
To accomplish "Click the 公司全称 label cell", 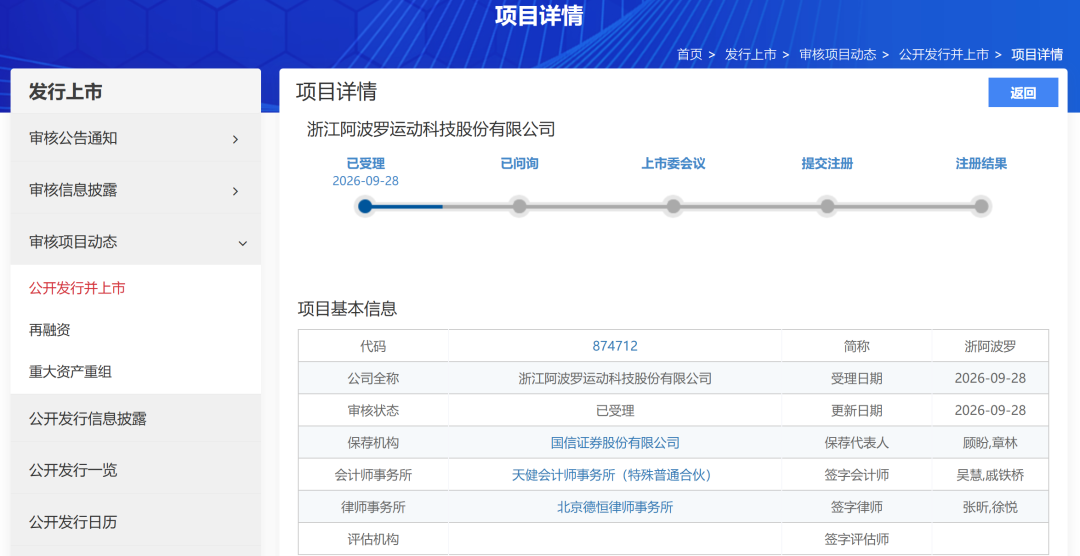I will tap(373, 378).
